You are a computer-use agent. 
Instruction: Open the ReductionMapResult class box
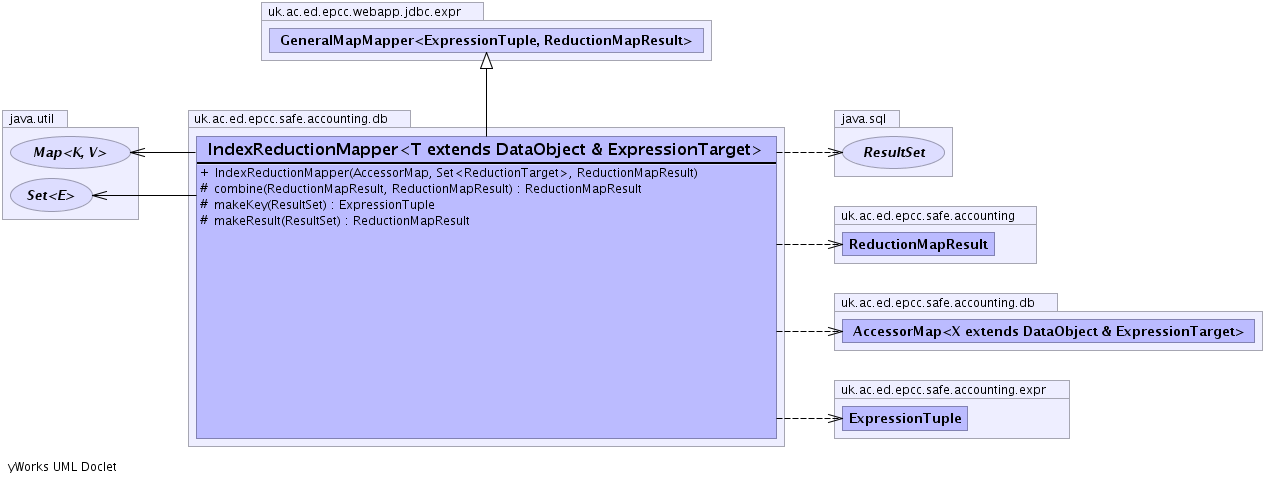tap(918, 244)
